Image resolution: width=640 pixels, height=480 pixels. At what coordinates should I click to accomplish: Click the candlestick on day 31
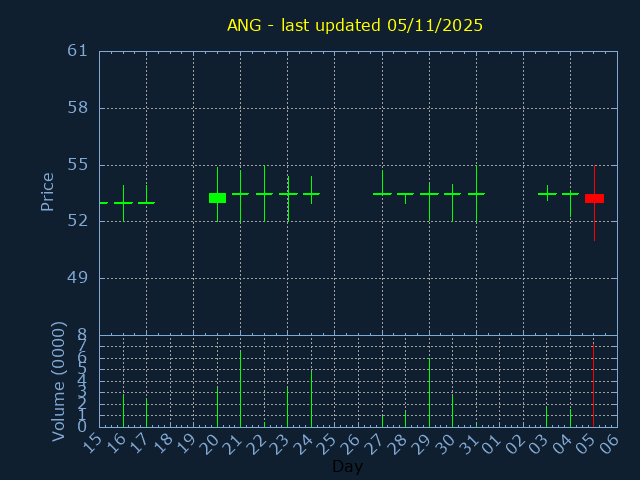click(476, 193)
